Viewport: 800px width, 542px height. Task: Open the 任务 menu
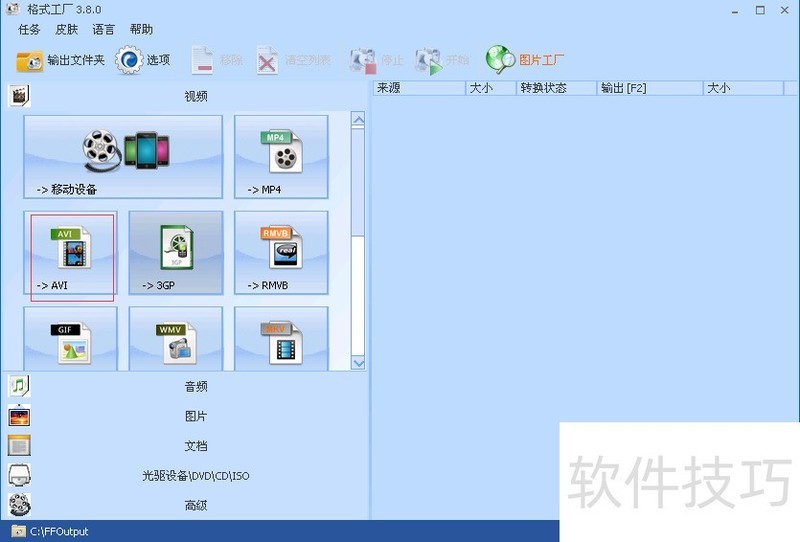click(29, 30)
